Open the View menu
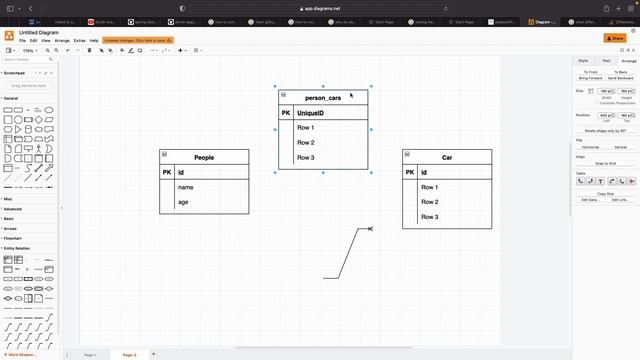Viewport: 640px width, 360px height. [x=46, y=41]
